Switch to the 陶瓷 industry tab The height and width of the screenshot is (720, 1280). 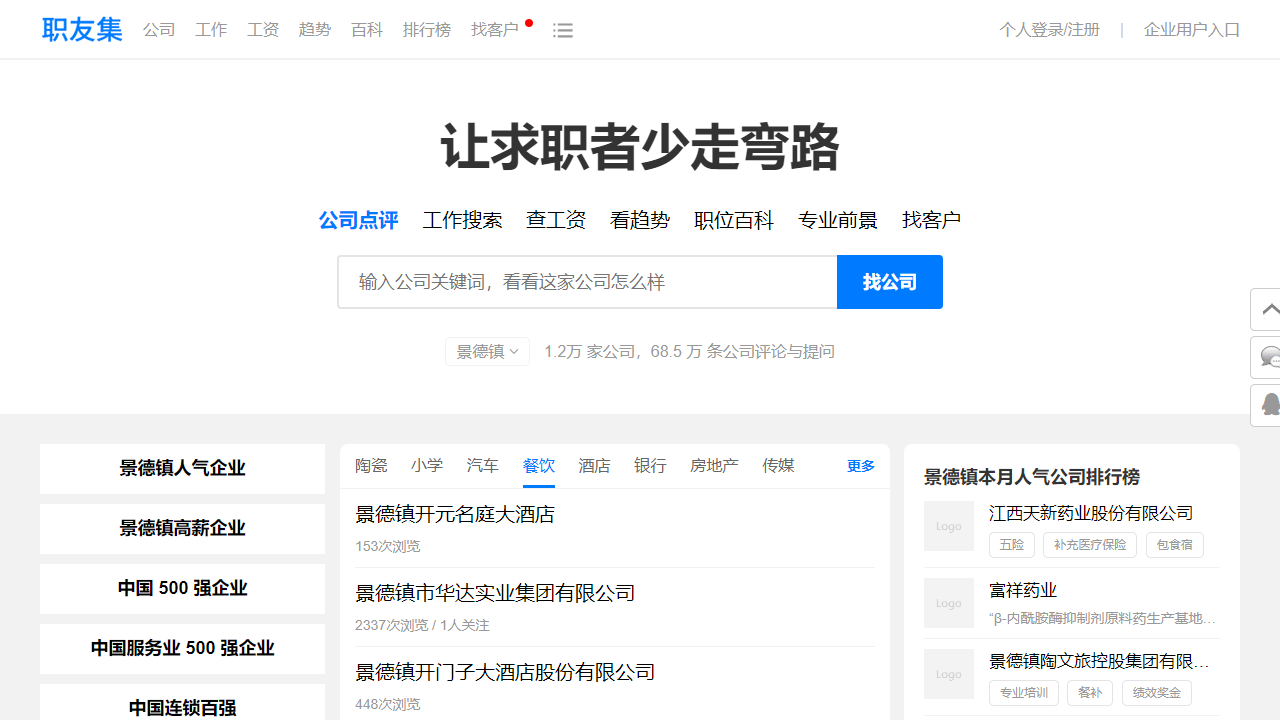pos(371,466)
